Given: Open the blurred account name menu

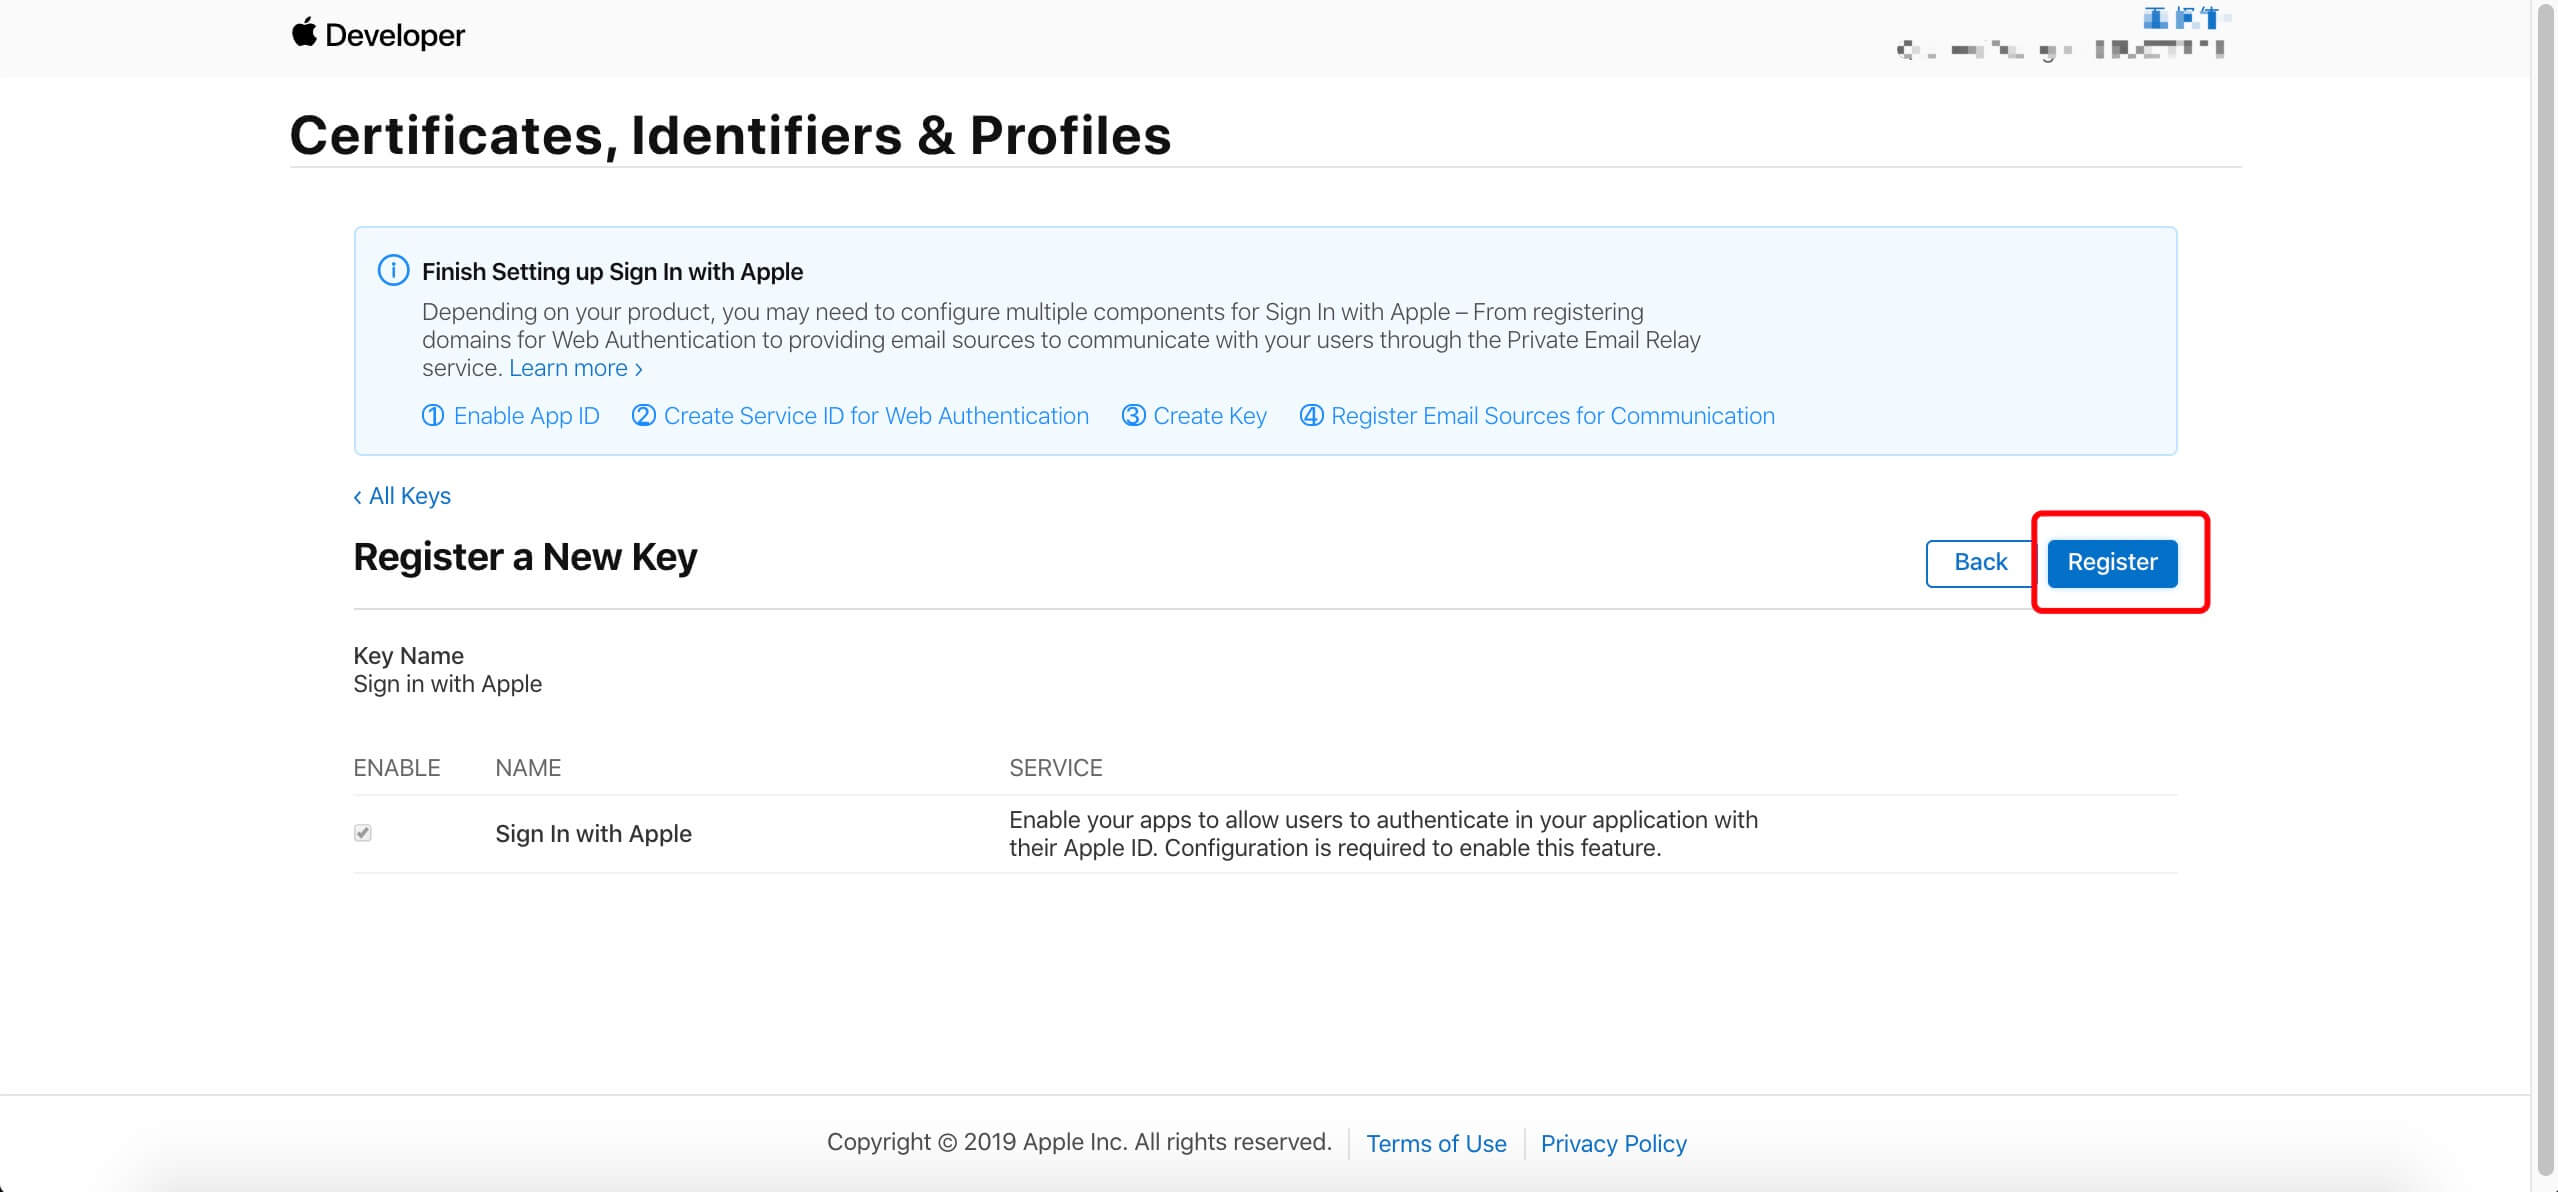Looking at the screenshot, I should (x=2060, y=48).
